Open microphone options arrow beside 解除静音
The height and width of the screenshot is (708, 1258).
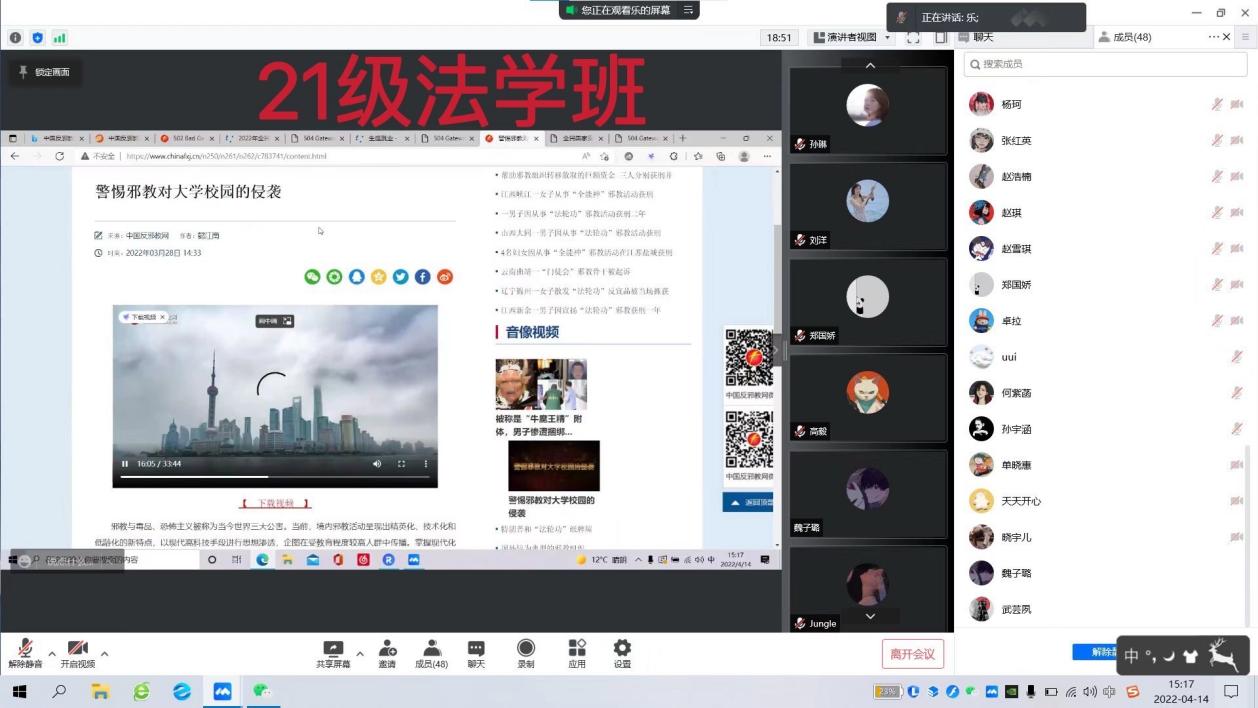pyautogui.click(x=52, y=654)
